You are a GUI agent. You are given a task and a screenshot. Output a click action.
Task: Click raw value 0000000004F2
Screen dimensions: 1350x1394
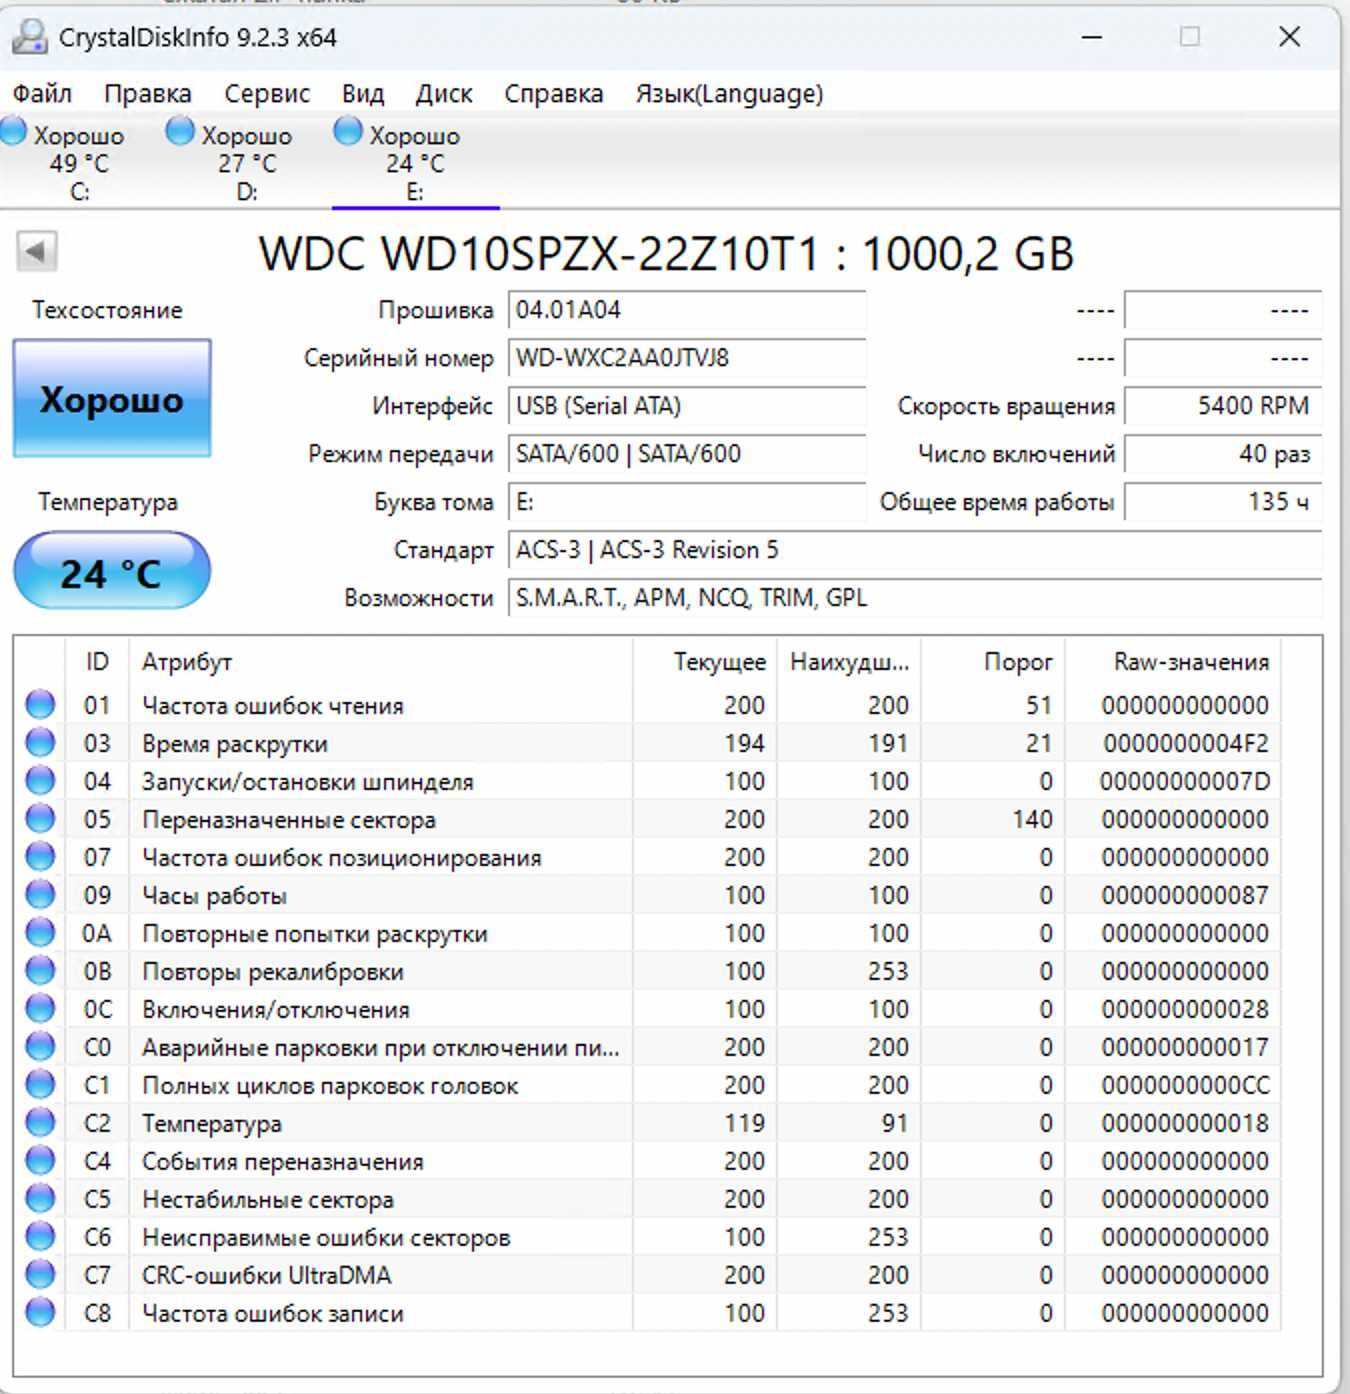point(1186,744)
